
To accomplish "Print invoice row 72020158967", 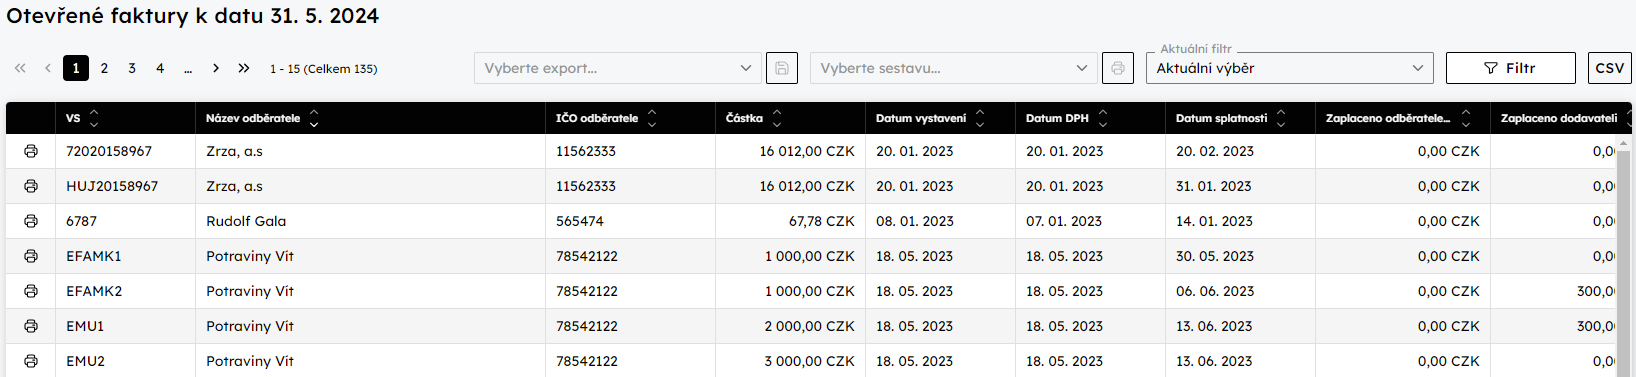I will (x=31, y=151).
